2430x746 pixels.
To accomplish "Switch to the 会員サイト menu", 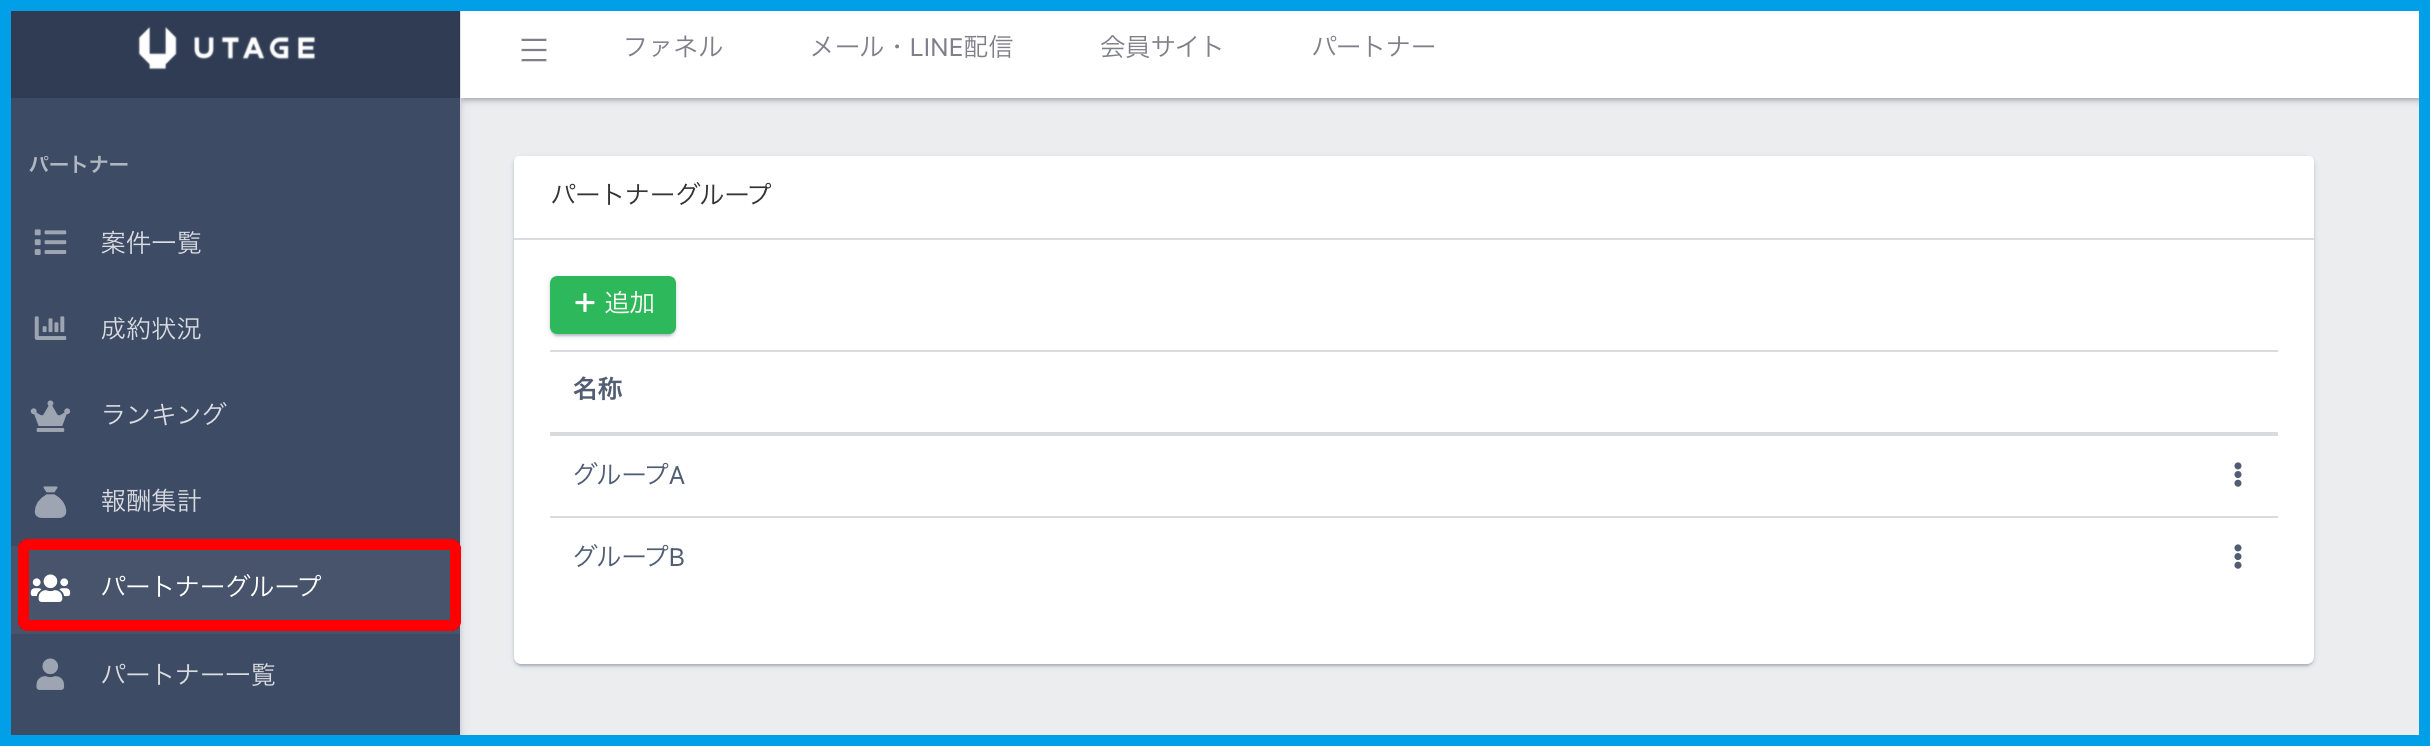I will 1161,47.
